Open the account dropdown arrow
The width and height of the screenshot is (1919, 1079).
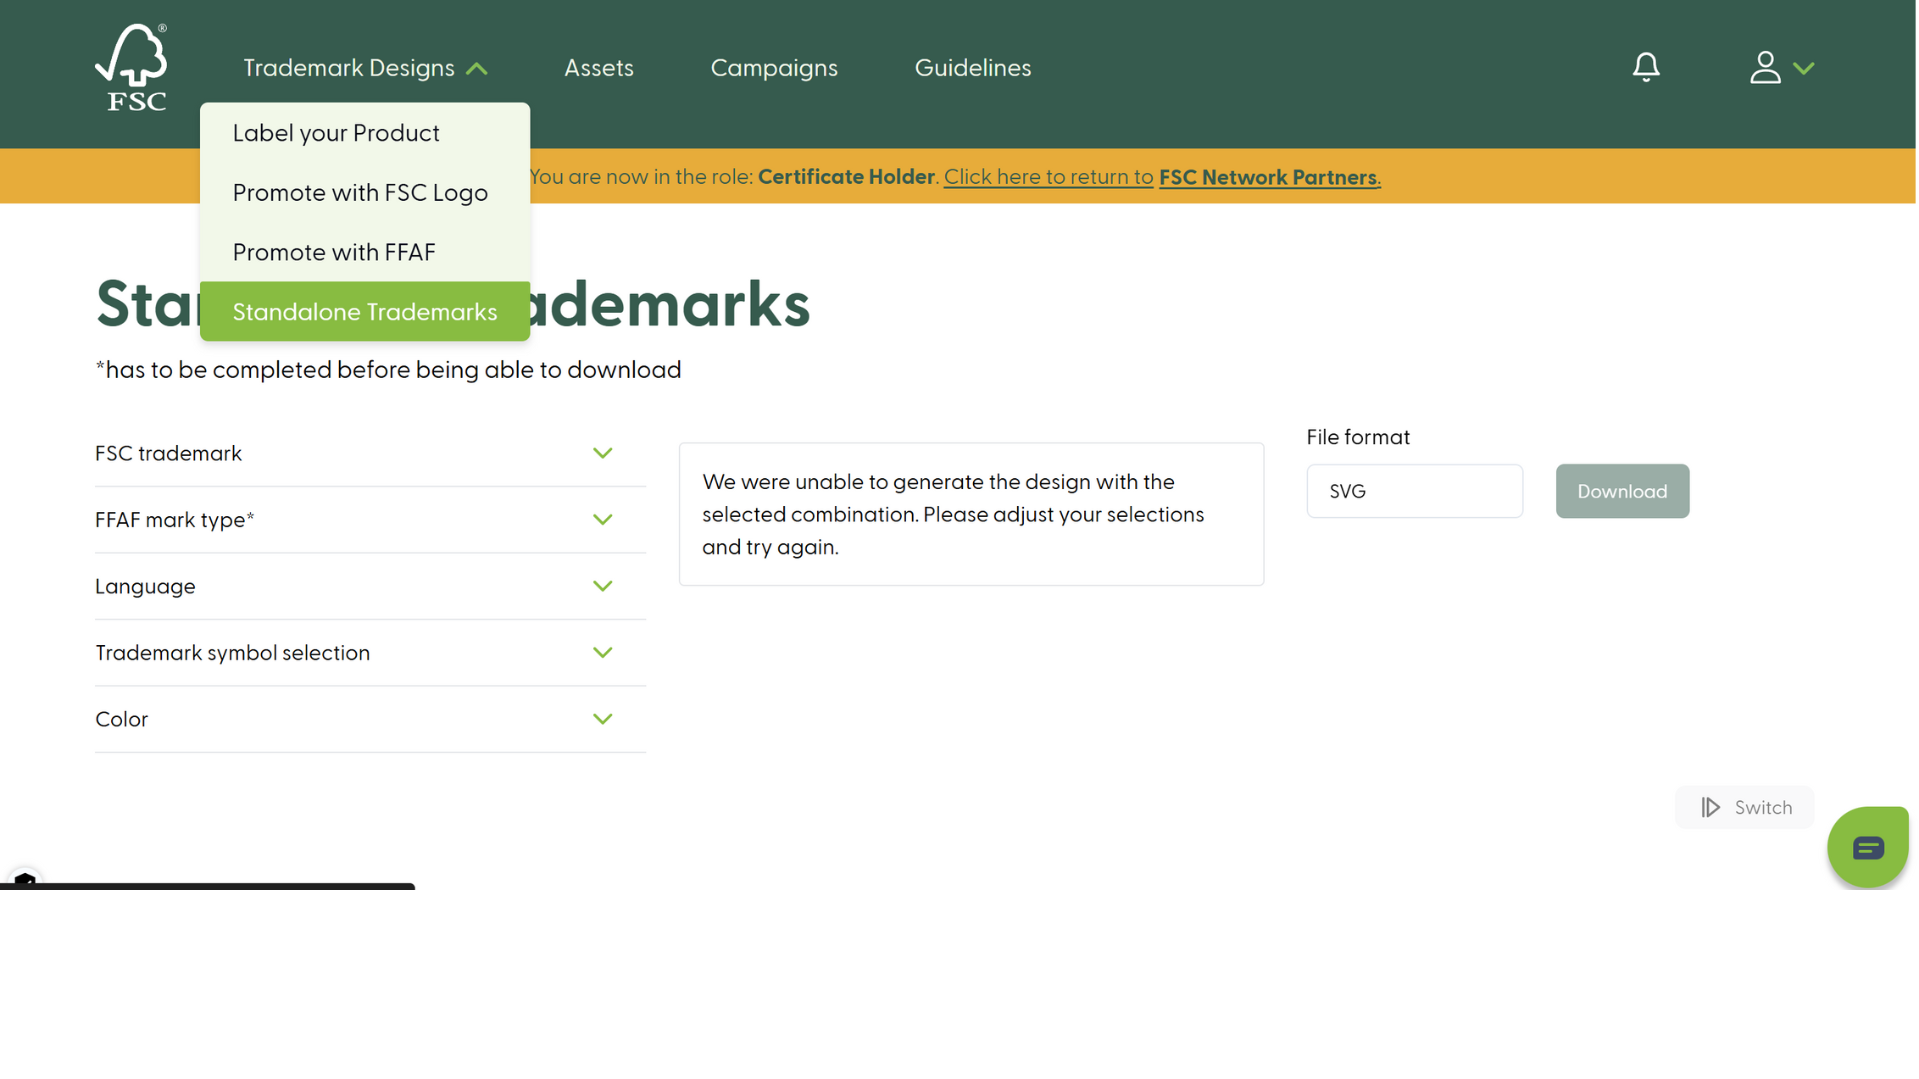pos(1803,68)
